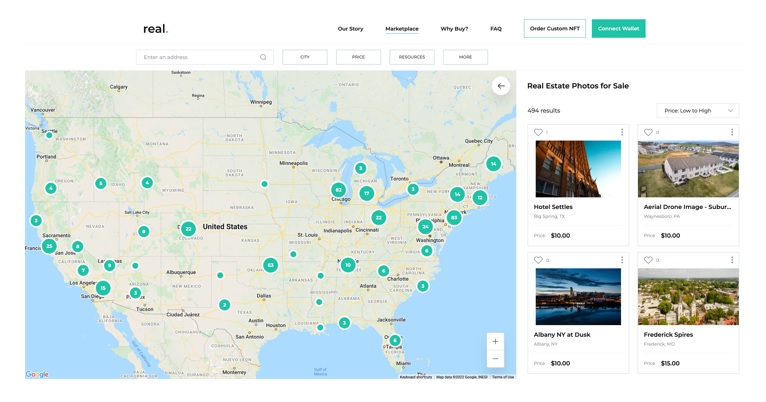Open the CITY filter dropdown

[305, 57]
